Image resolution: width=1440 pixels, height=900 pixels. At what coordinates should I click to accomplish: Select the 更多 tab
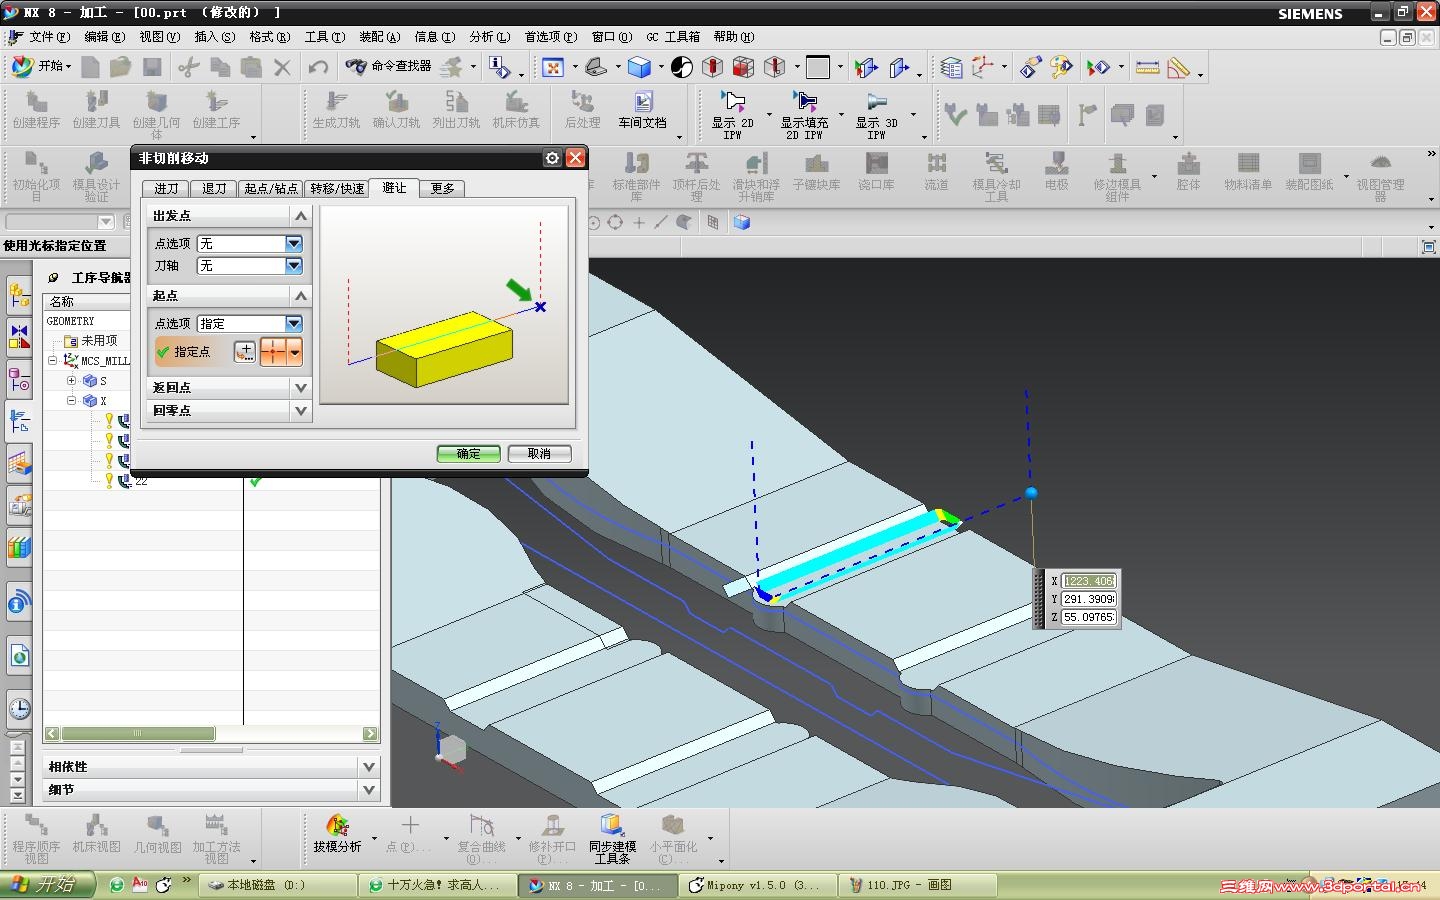[442, 188]
